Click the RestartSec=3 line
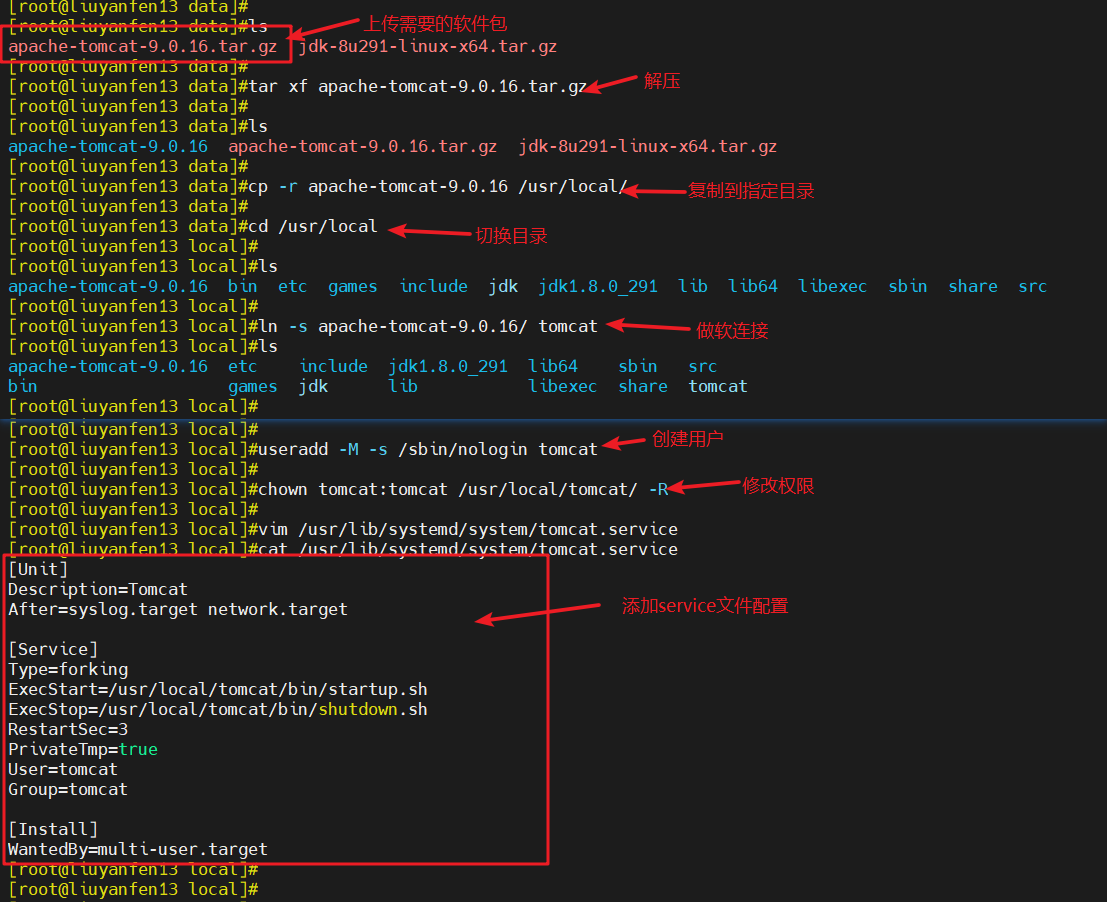This screenshot has height=902, width=1107. (x=68, y=729)
